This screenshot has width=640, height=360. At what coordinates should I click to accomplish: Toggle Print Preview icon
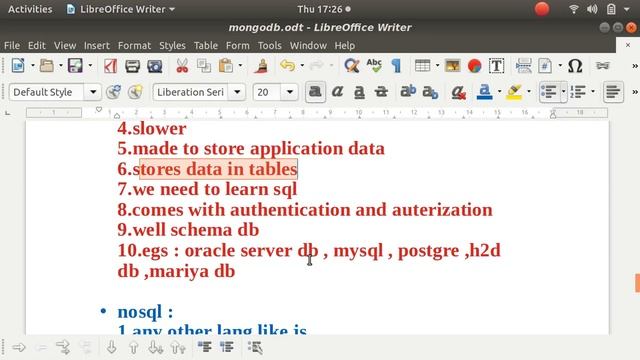tap(155, 66)
